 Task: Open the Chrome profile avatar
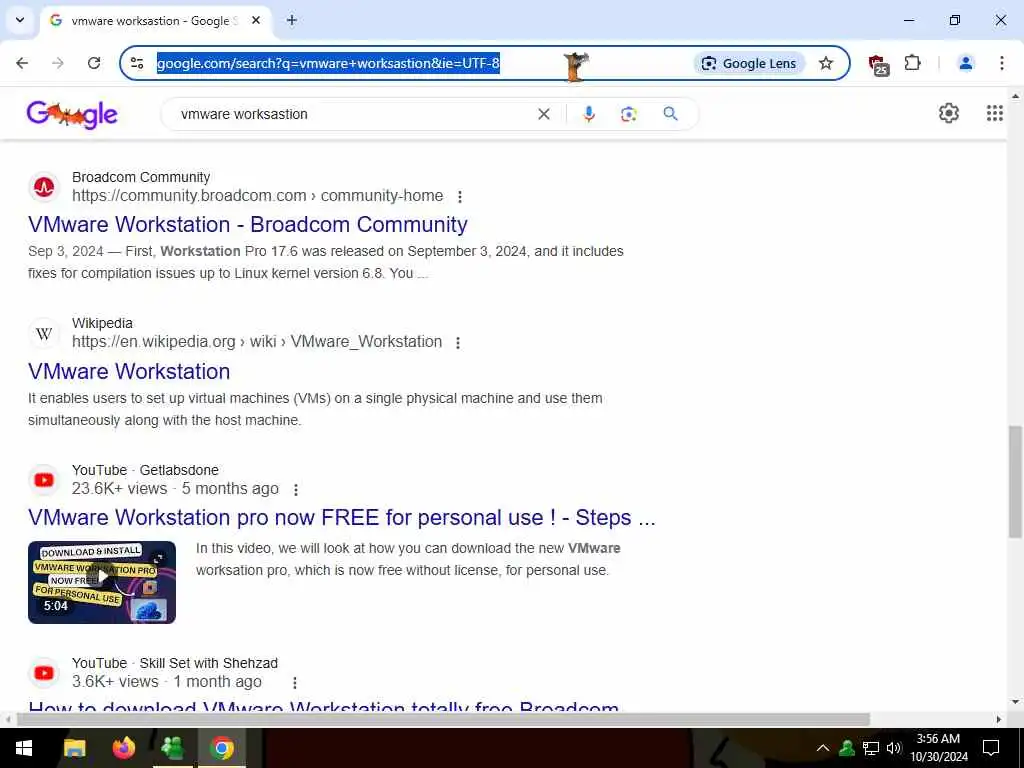click(965, 63)
